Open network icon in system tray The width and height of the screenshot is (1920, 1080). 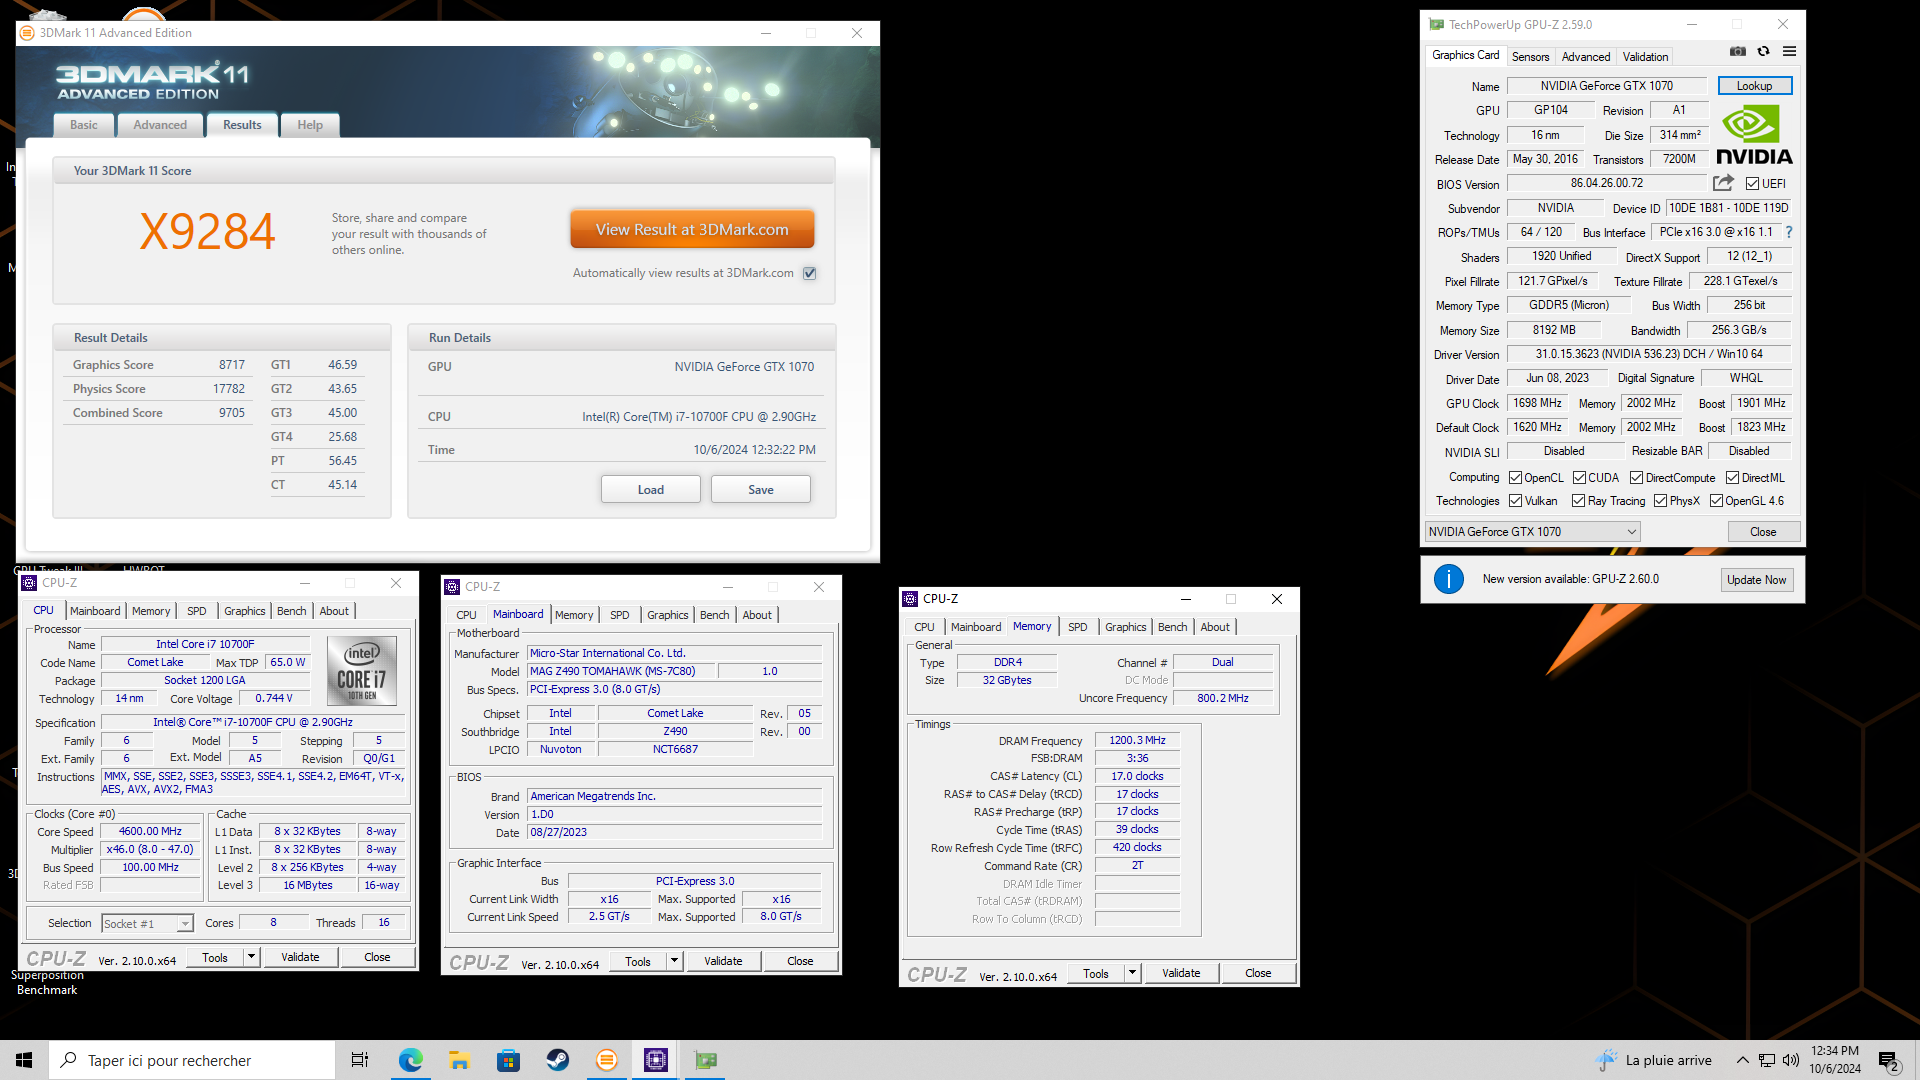point(1767,1060)
